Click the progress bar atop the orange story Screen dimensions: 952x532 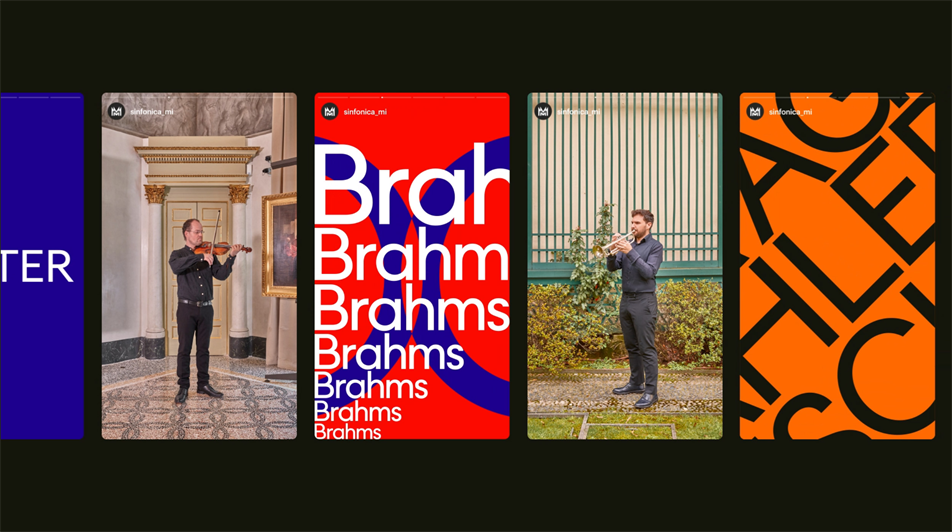(837, 97)
